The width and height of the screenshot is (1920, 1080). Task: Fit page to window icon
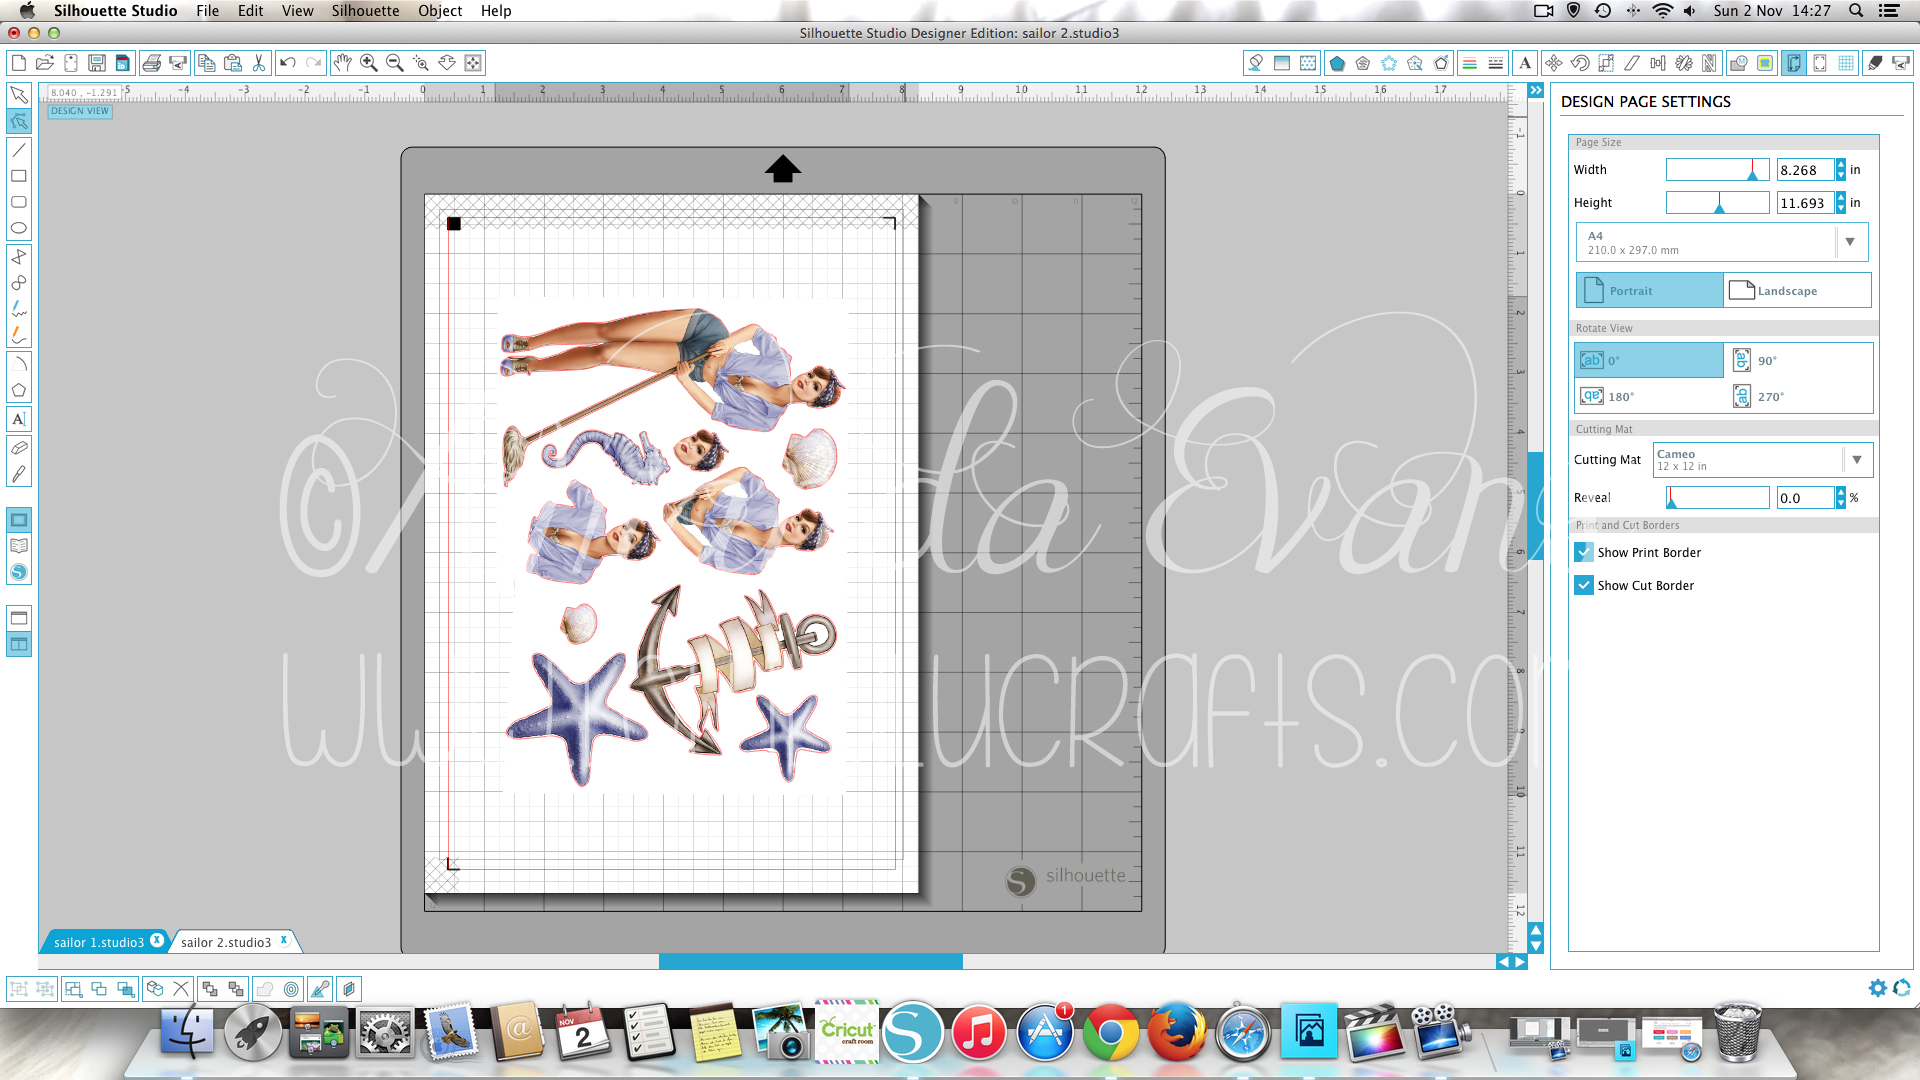[473, 63]
